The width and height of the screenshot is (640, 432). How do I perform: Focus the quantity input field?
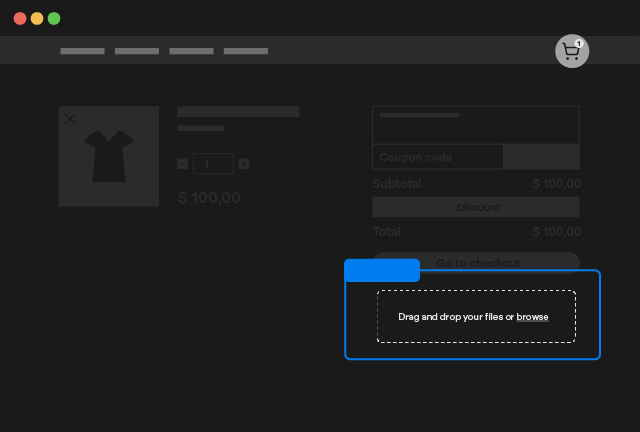tap(212, 164)
